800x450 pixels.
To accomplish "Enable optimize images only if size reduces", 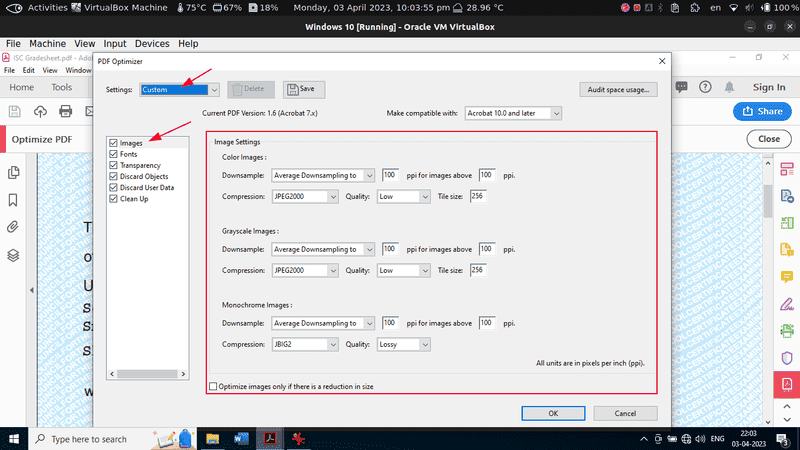I will coord(213,387).
